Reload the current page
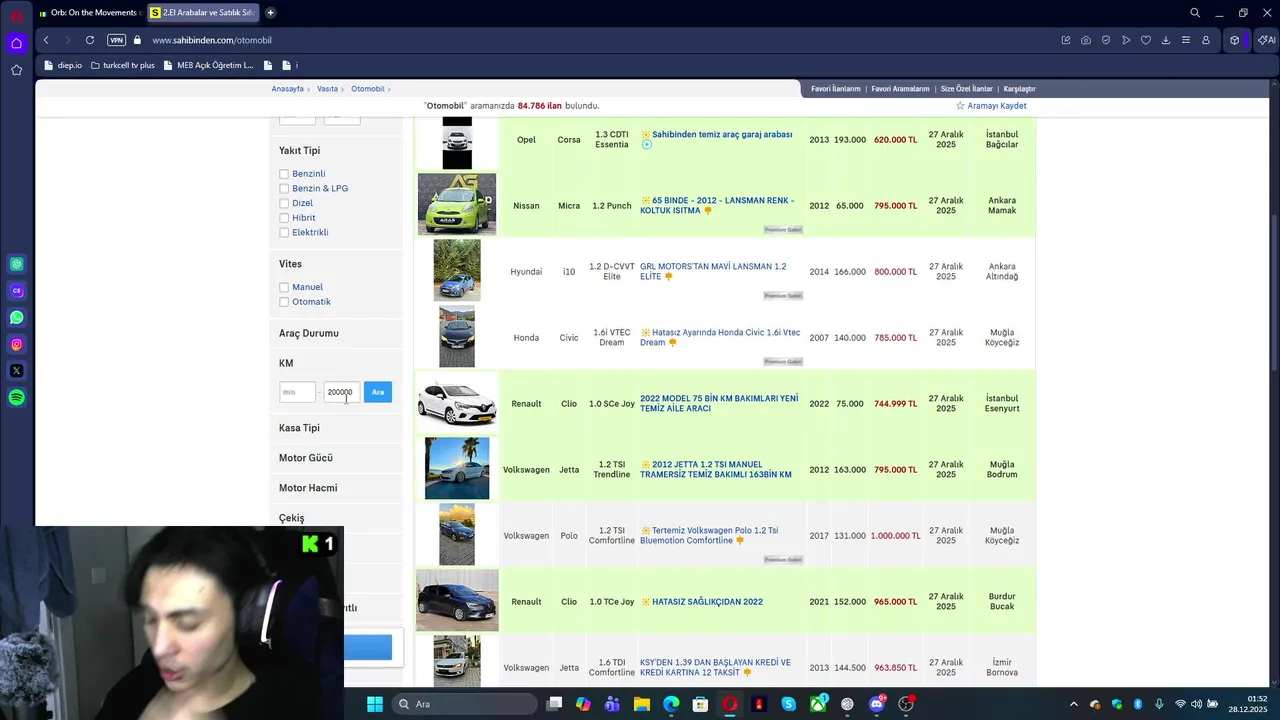 90,40
